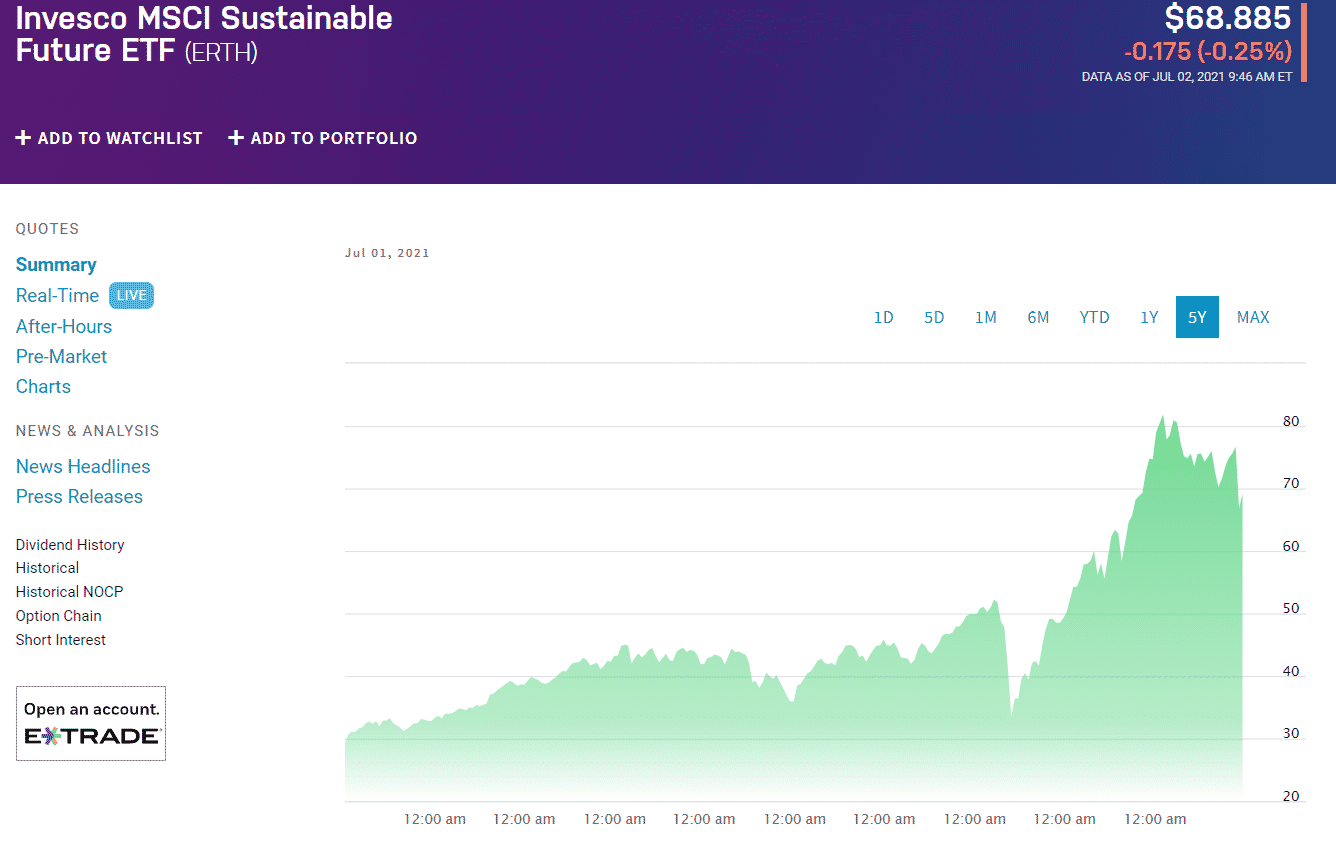1336x862 pixels.
Task: Show the MAX chart range
Action: coord(1253,317)
